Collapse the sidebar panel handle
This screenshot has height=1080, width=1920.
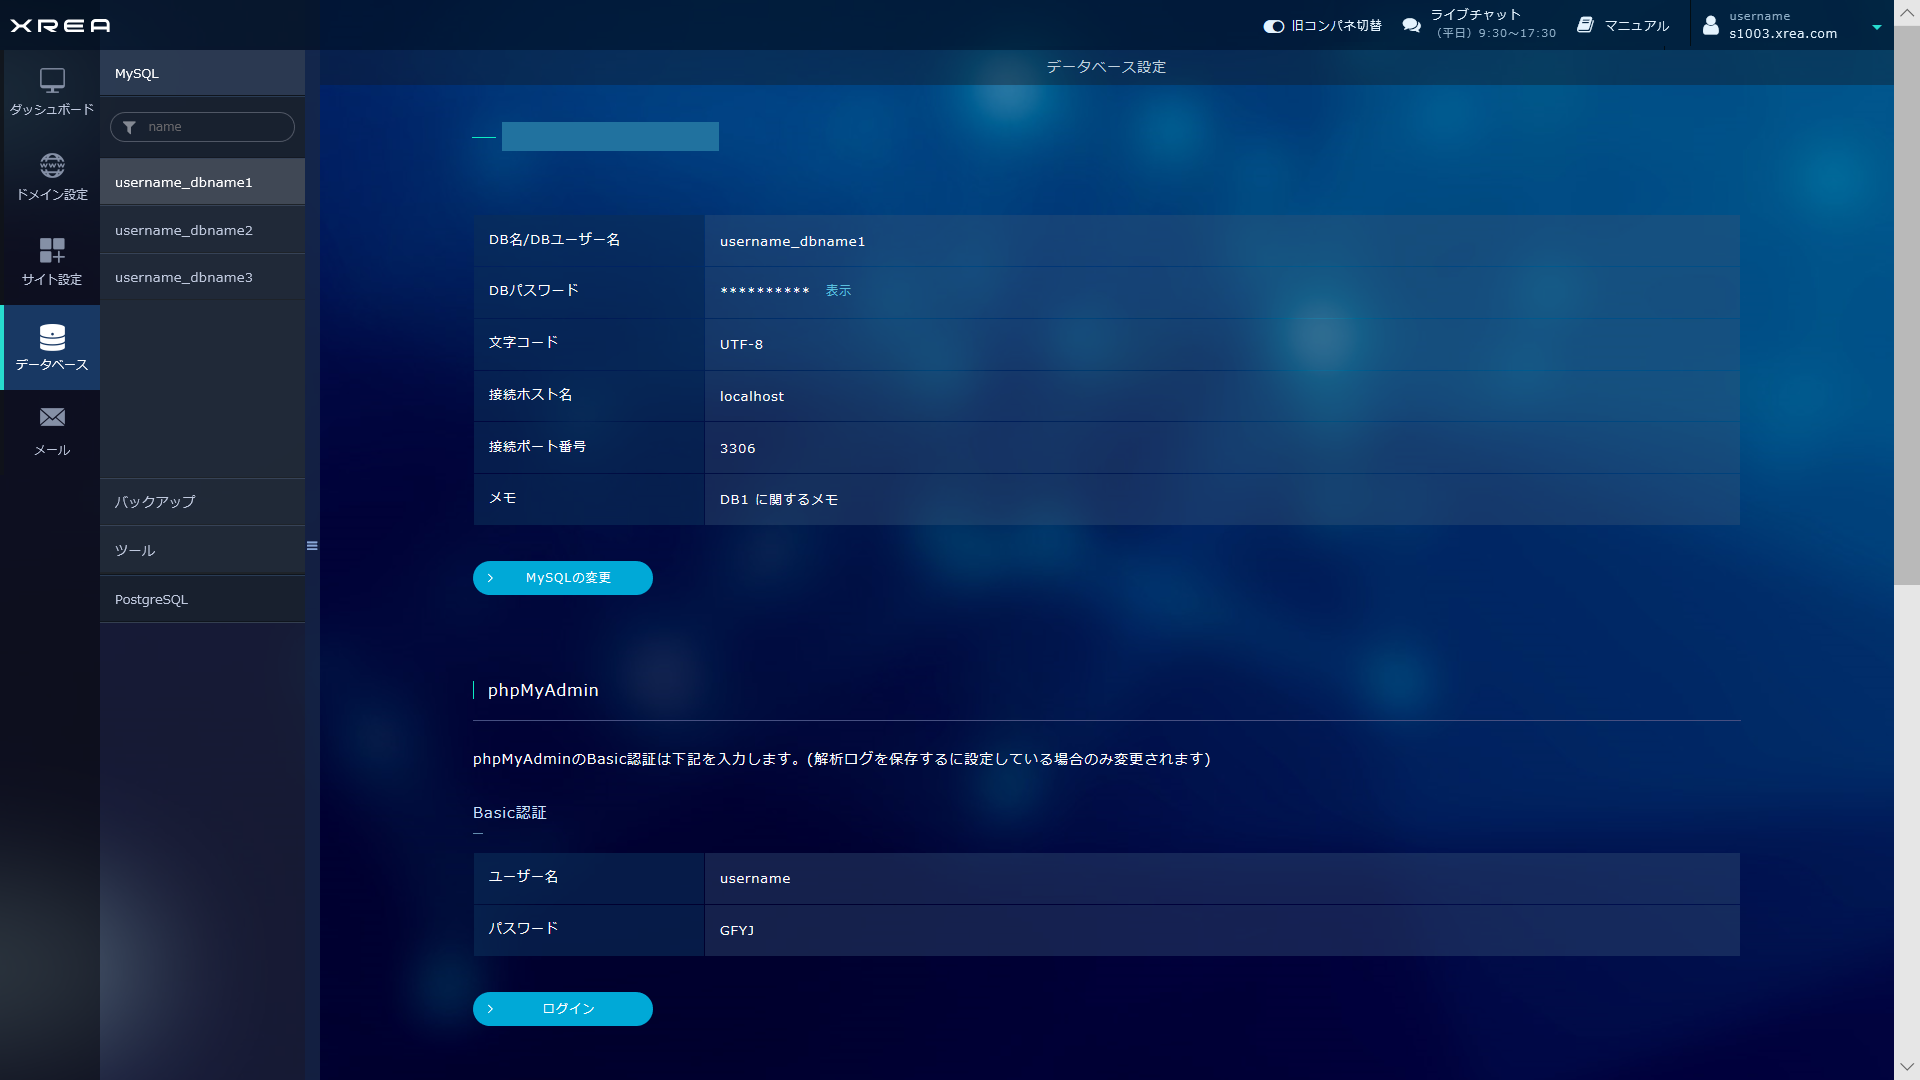click(x=312, y=546)
